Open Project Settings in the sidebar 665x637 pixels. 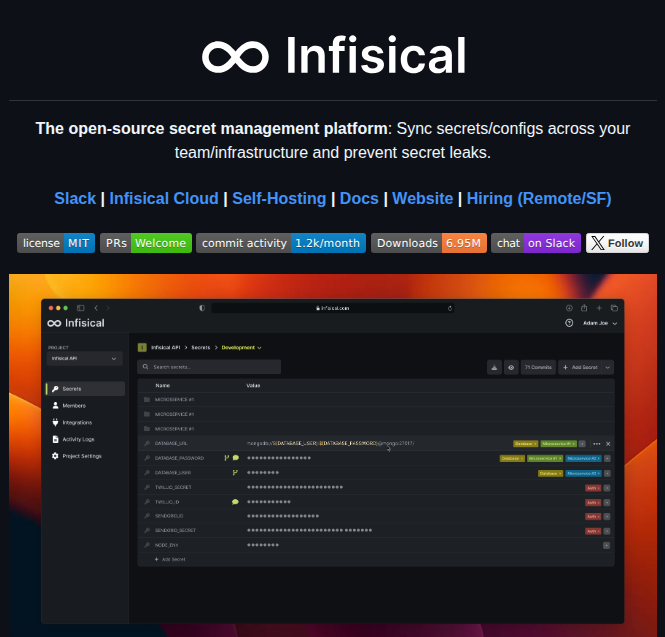[82, 456]
